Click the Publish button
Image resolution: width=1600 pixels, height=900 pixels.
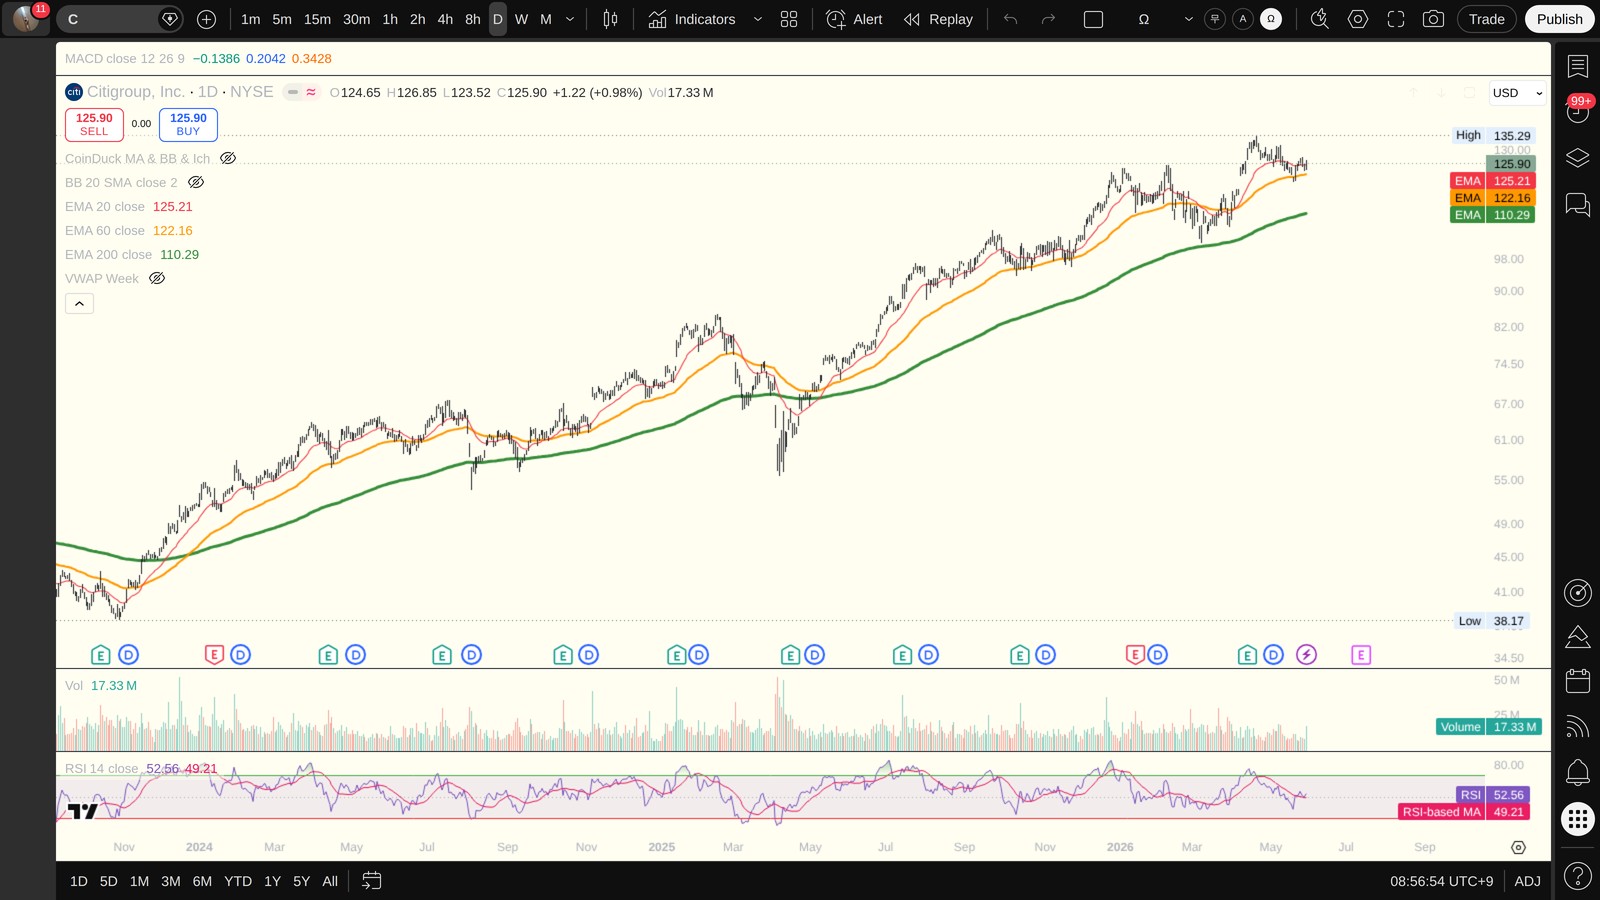(x=1559, y=19)
